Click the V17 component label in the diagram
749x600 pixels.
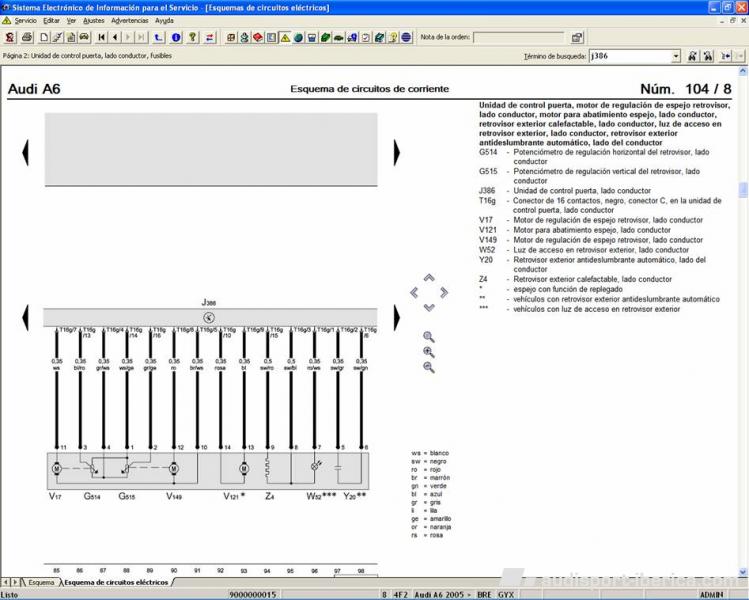(x=55, y=496)
